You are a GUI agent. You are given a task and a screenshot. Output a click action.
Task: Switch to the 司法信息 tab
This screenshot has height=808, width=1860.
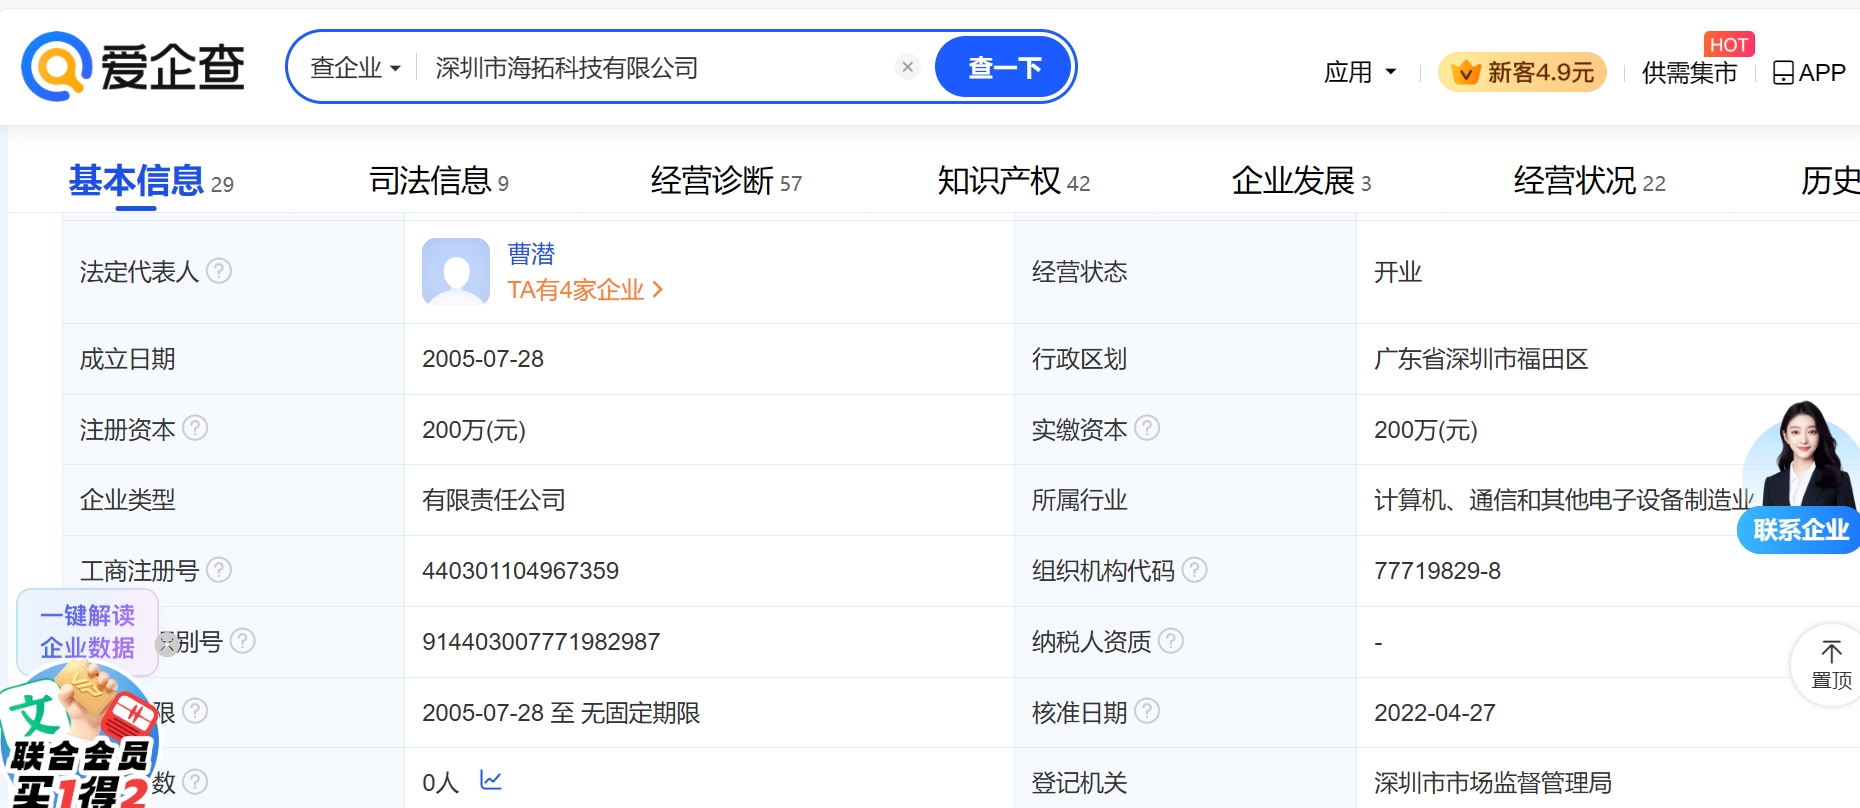[x=439, y=181]
